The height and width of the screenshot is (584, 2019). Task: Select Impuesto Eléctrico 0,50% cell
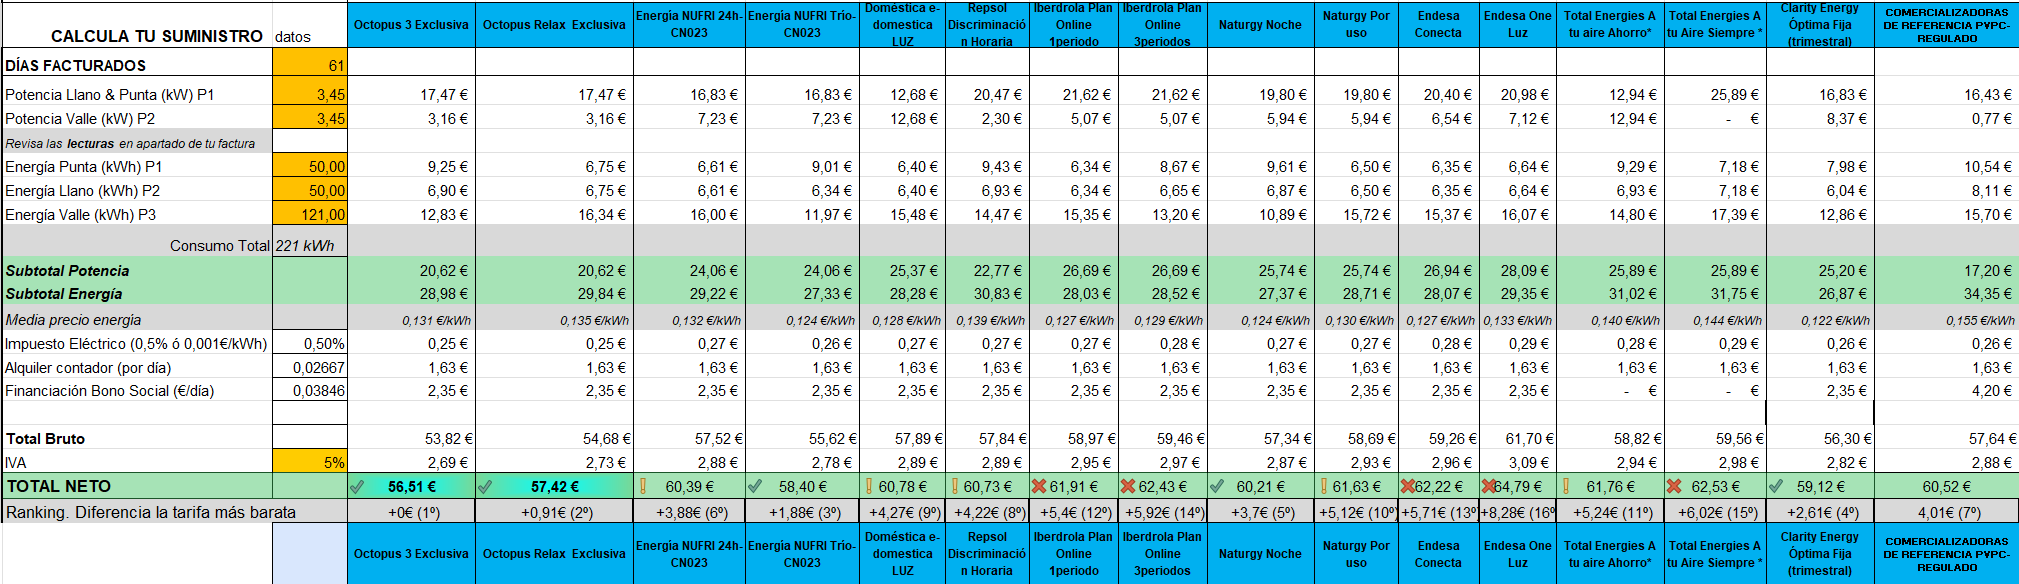[310, 343]
